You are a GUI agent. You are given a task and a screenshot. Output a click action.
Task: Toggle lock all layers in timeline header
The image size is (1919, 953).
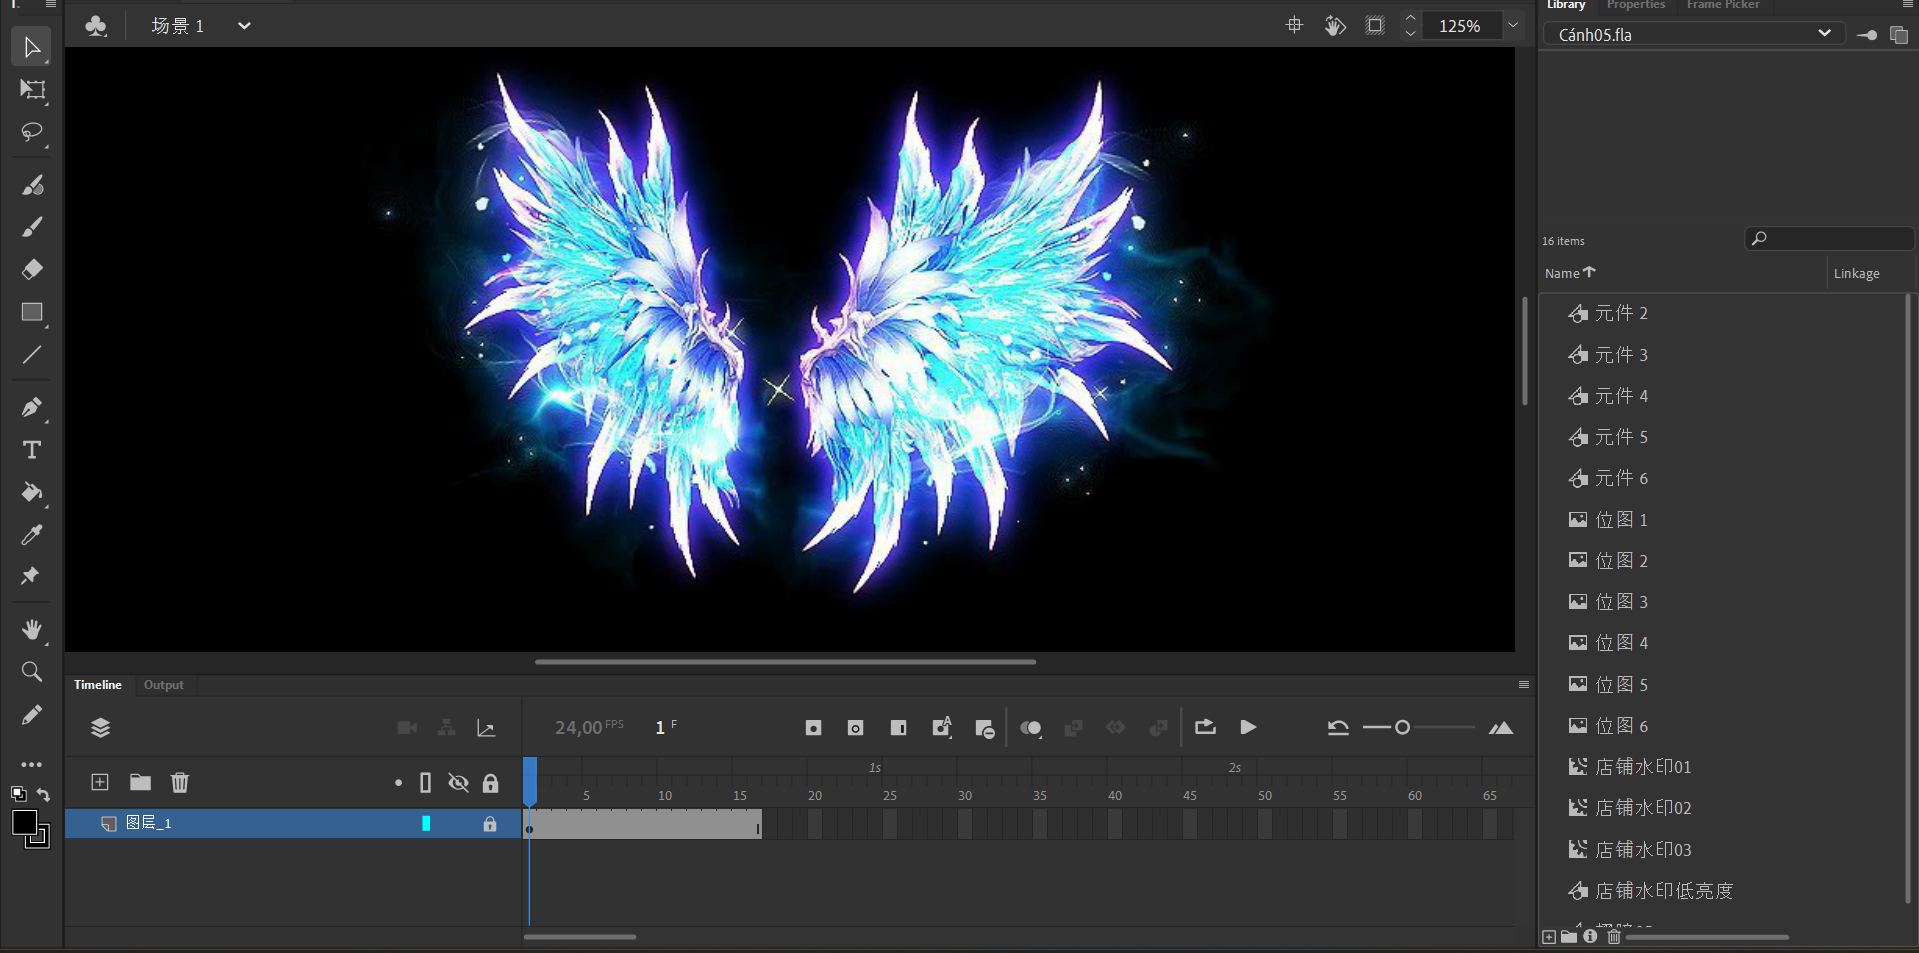click(490, 783)
